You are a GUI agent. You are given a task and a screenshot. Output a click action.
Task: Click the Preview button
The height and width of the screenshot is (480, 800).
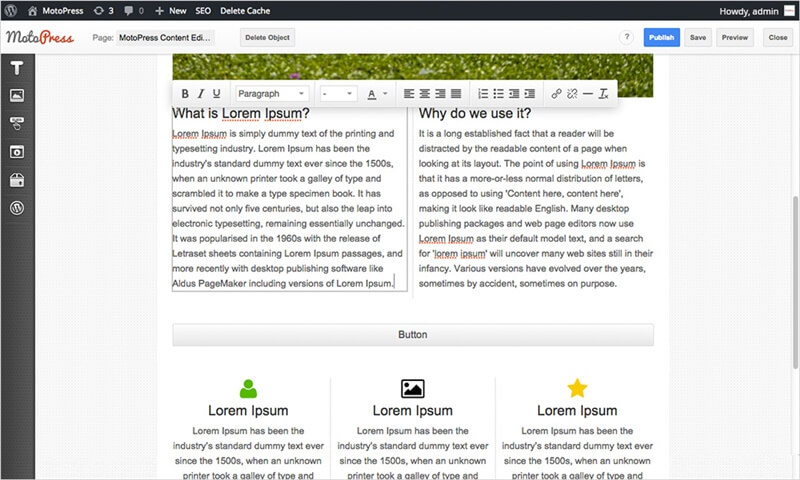pos(734,37)
